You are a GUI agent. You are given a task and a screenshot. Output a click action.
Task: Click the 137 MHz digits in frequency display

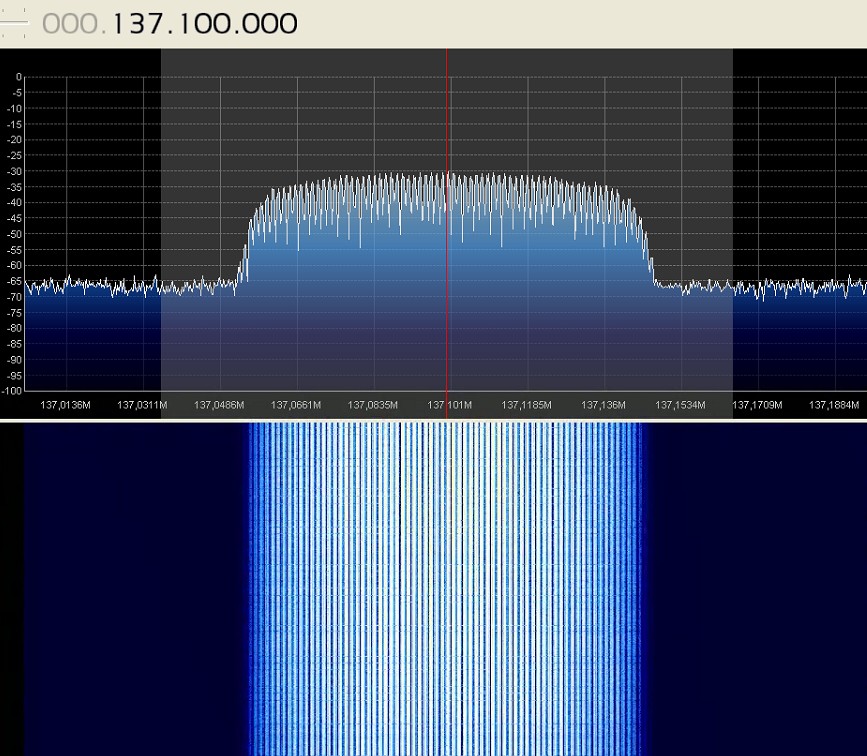(x=136, y=24)
